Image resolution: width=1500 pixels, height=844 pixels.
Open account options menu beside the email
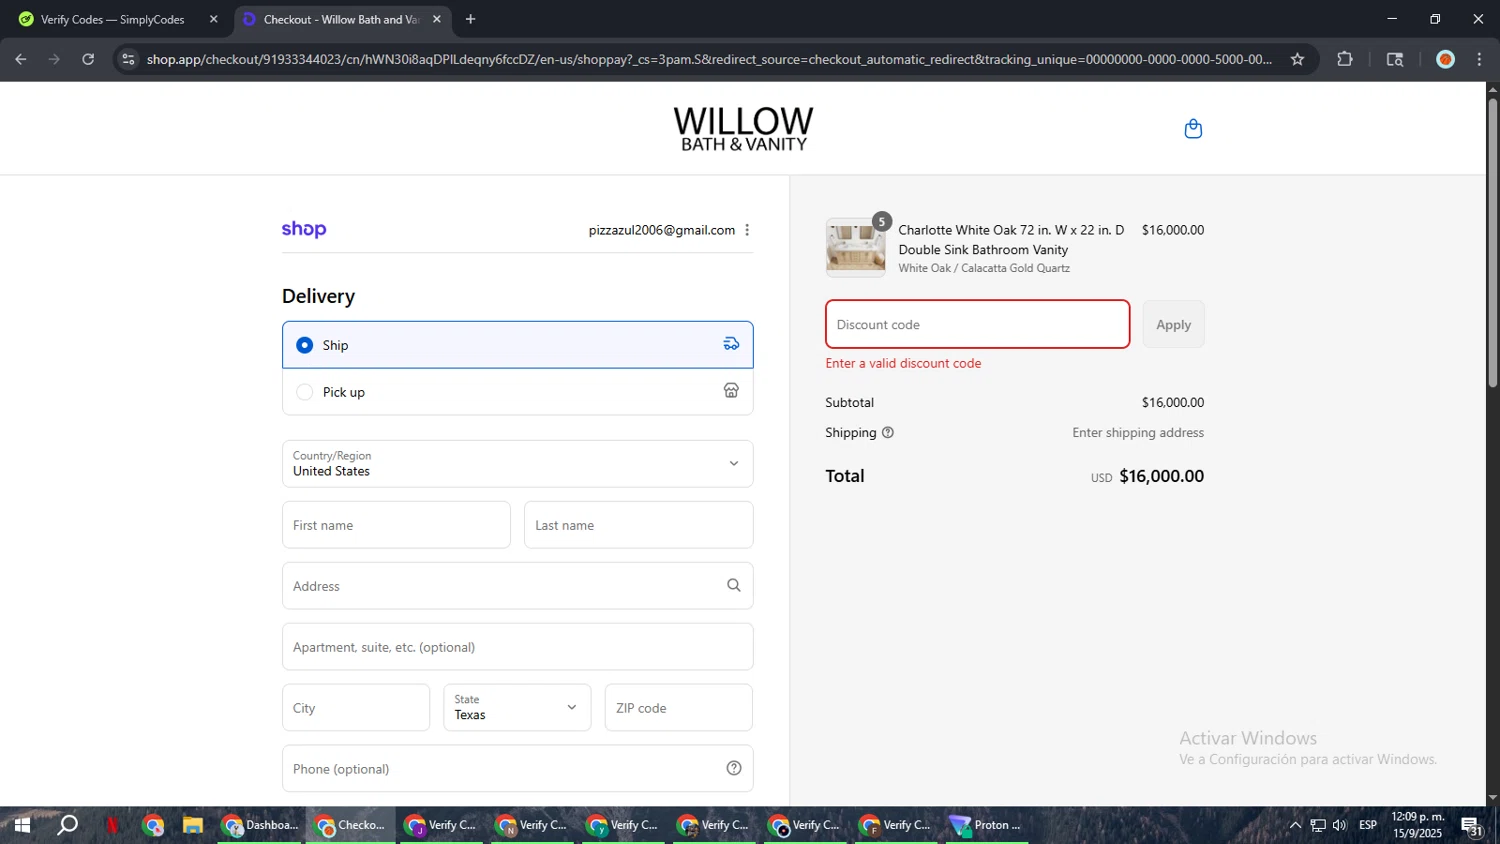(747, 230)
